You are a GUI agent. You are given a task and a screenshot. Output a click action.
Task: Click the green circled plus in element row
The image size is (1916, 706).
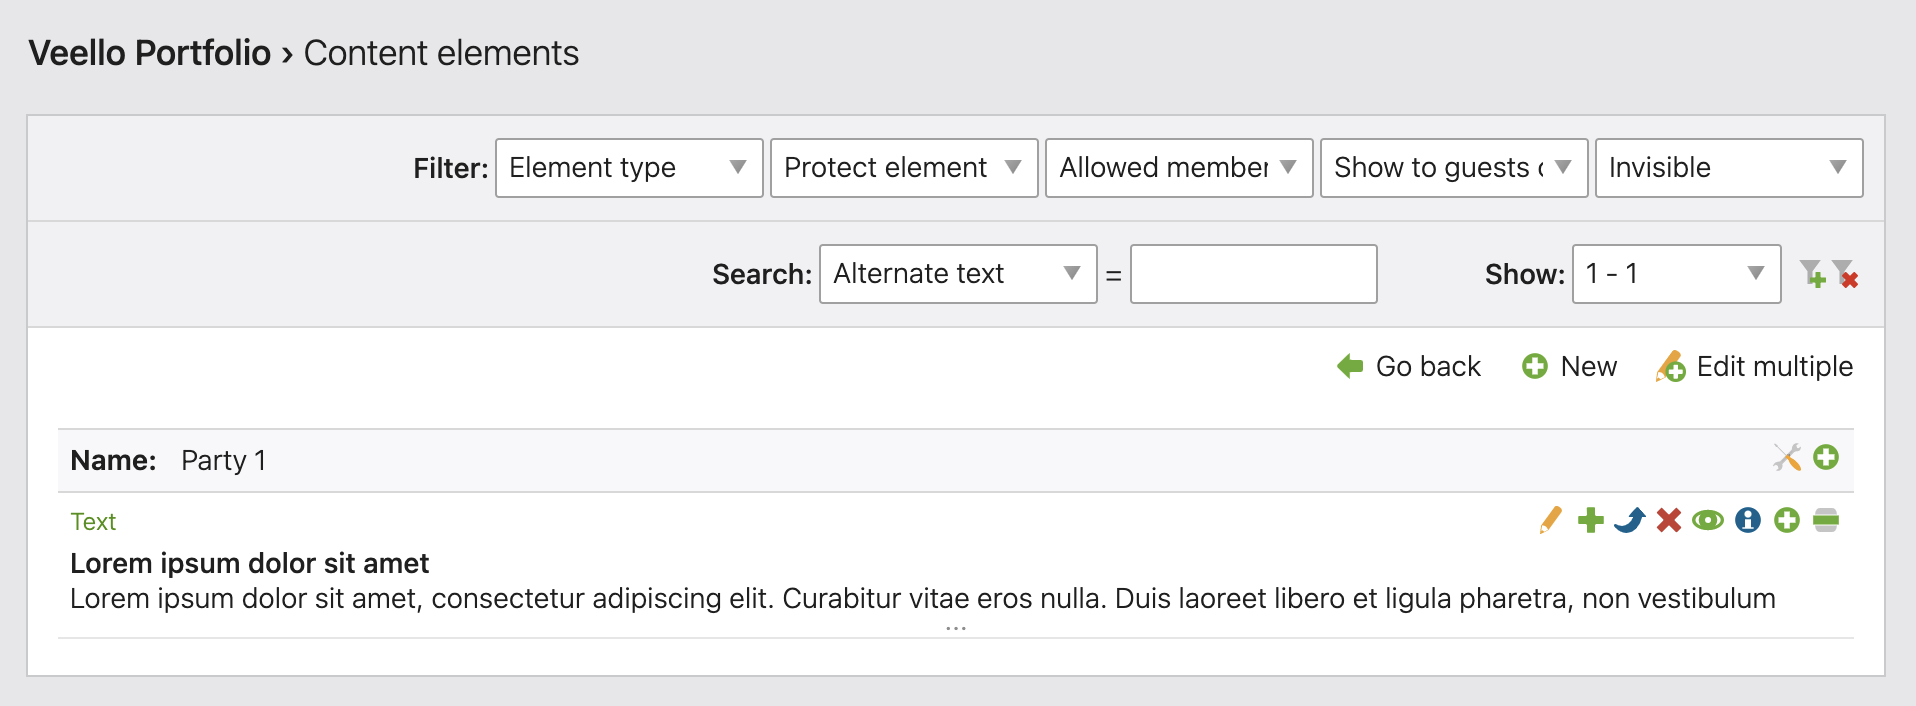click(x=1787, y=520)
